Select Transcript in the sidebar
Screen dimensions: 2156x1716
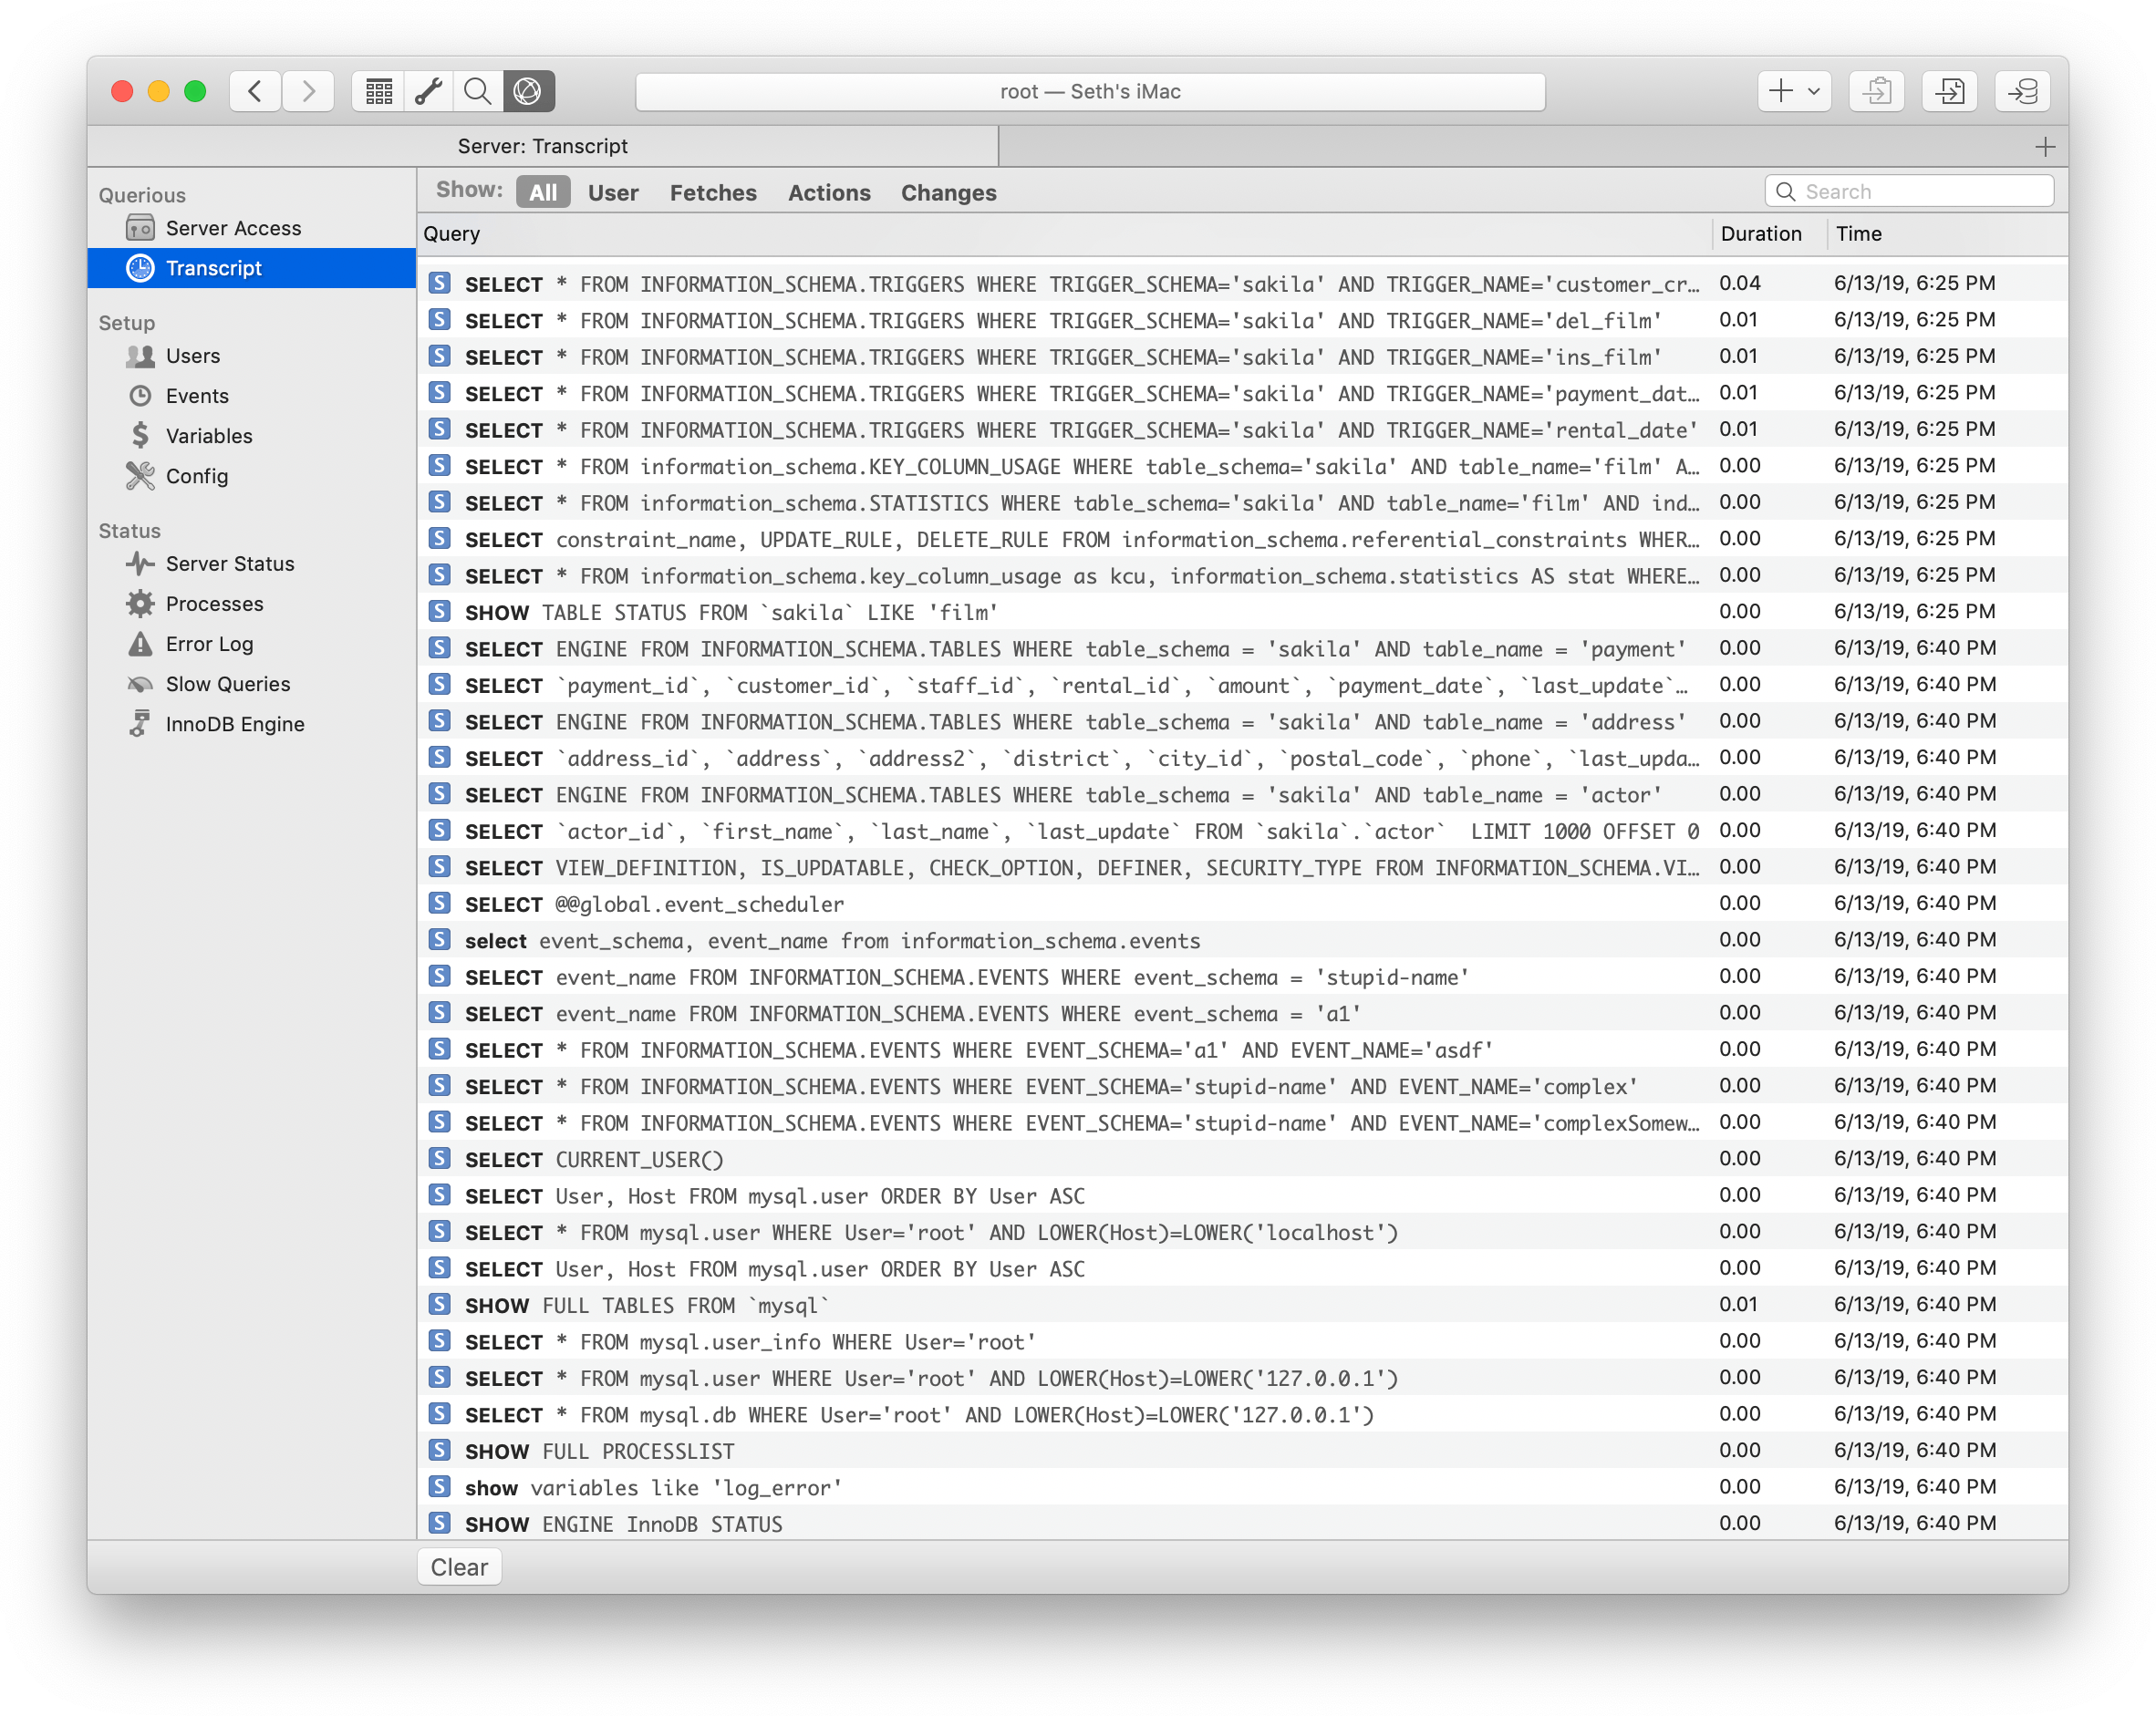(x=251, y=268)
